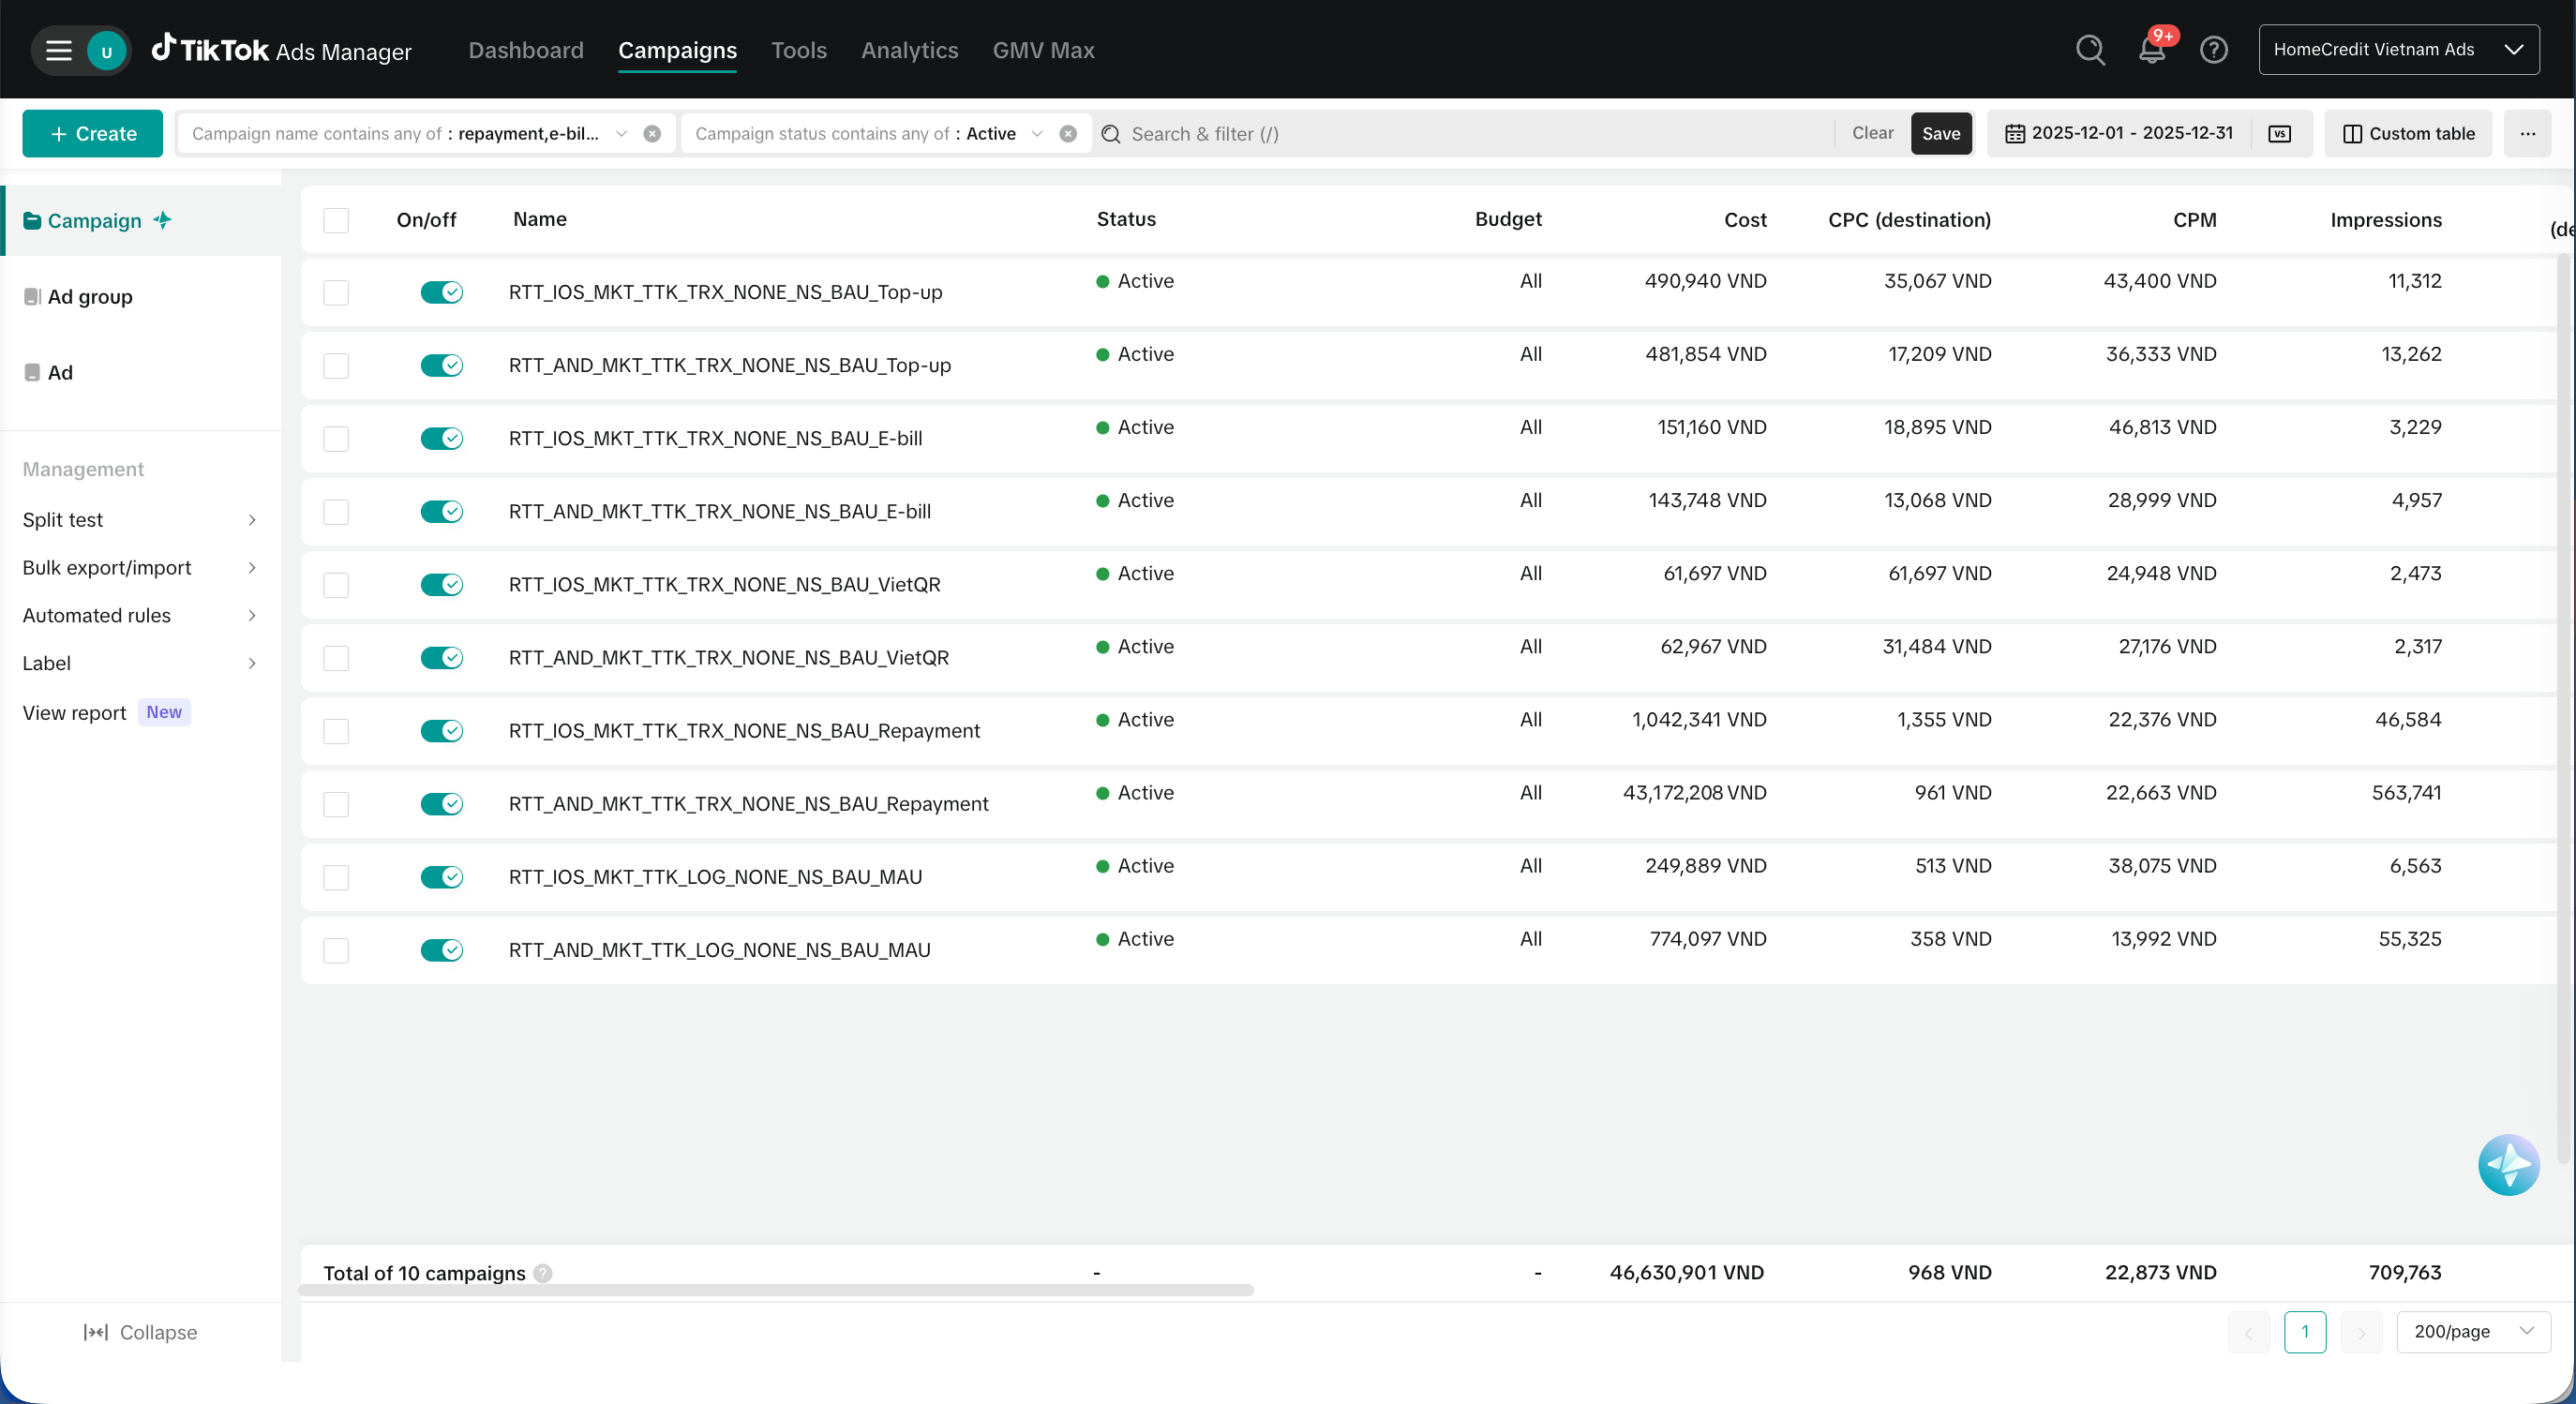Open the HomeCredit Vietnam Ads account dropdown
2576x1404 pixels.
pos(2398,50)
